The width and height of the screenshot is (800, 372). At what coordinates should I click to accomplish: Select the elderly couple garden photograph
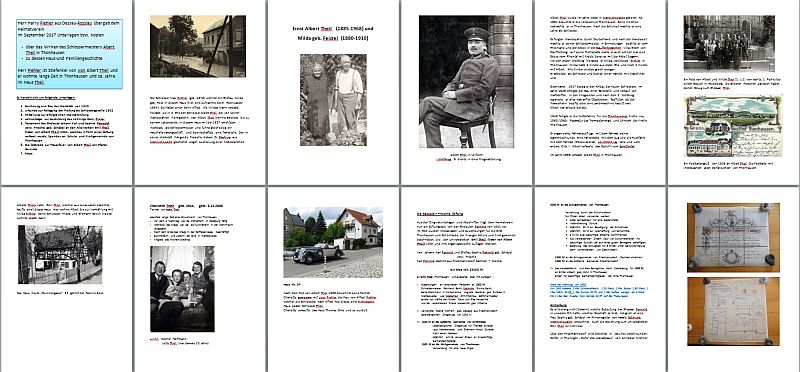tap(333, 100)
